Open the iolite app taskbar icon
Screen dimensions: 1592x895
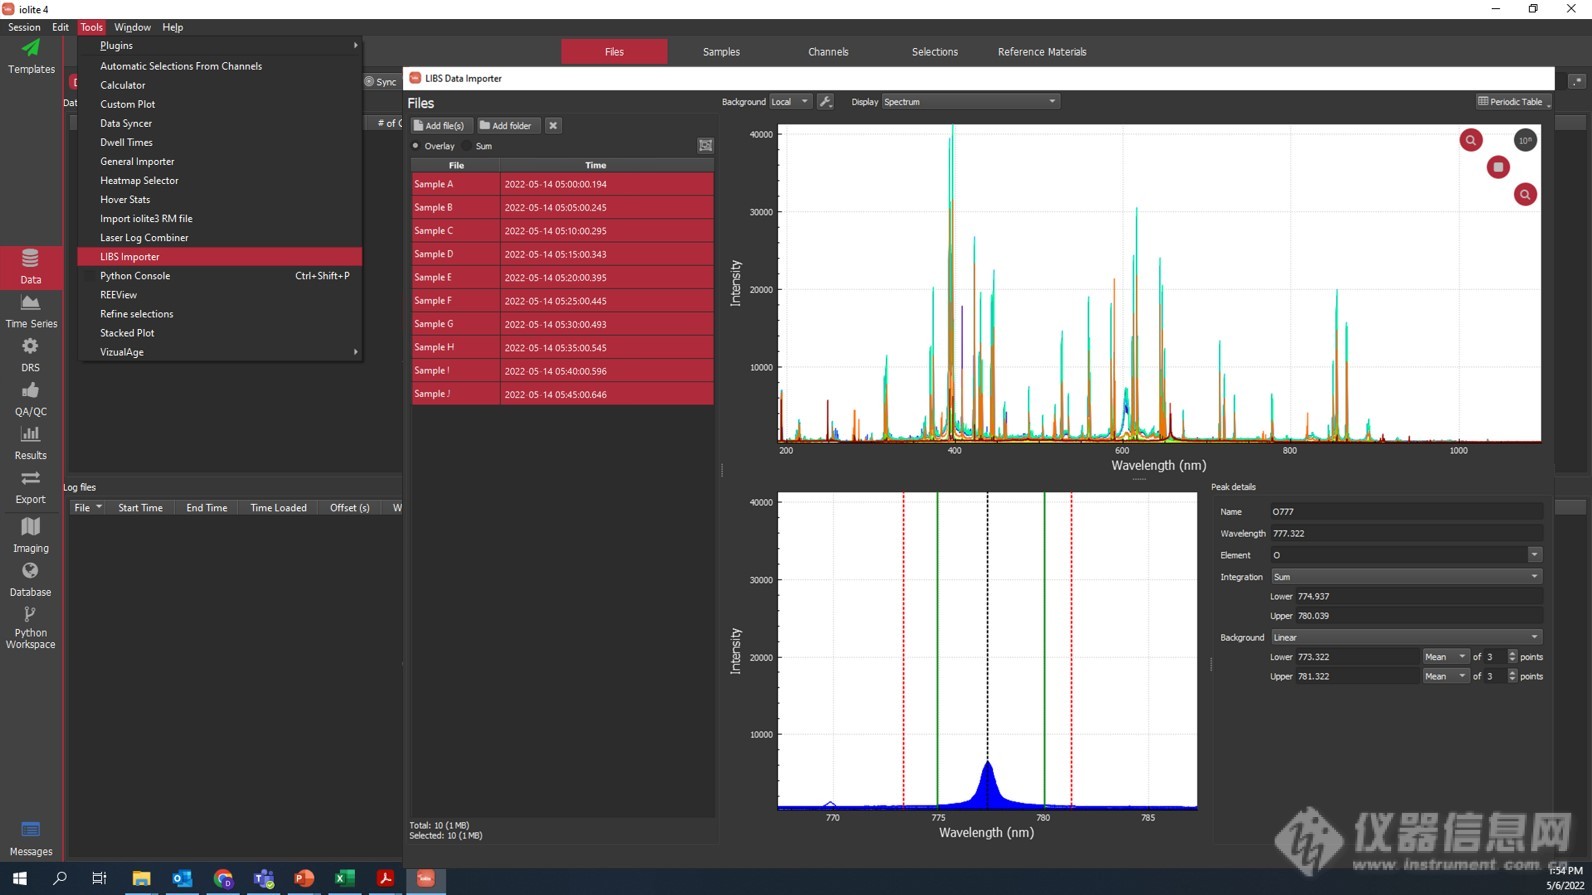click(425, 878)
